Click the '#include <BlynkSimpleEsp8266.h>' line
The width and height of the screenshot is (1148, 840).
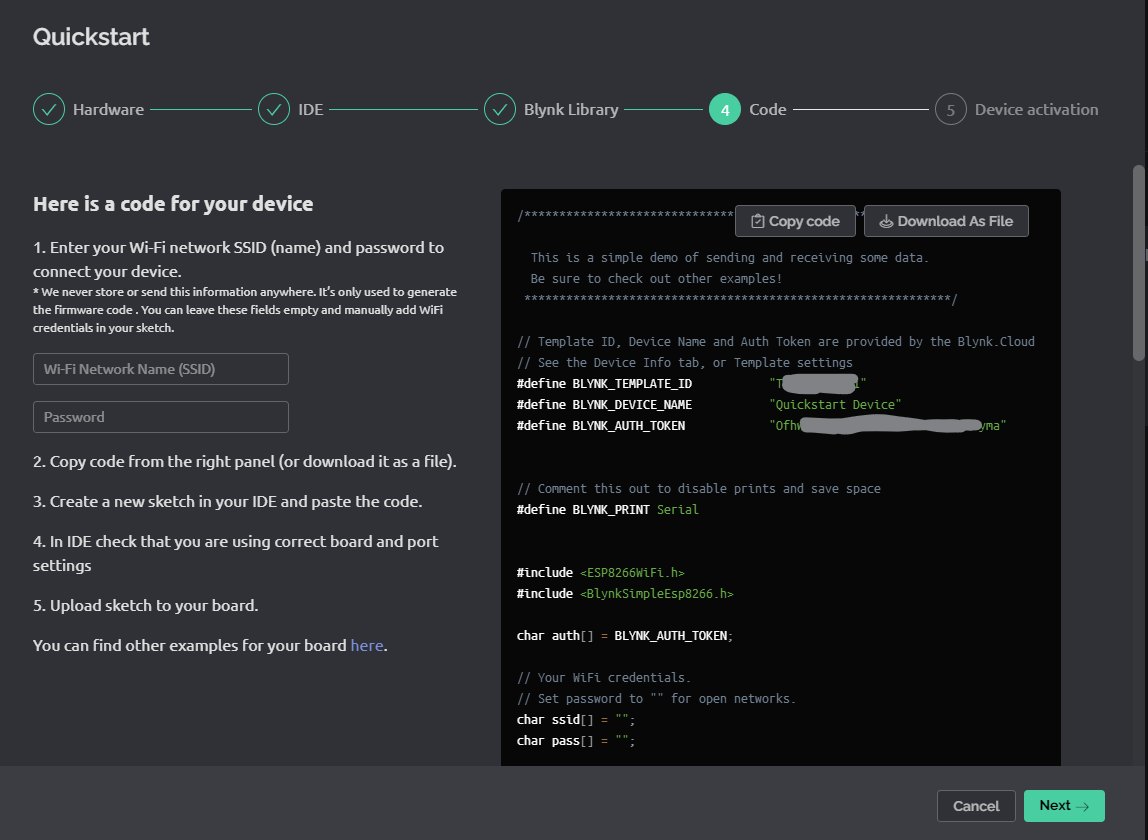pos(625,594)
